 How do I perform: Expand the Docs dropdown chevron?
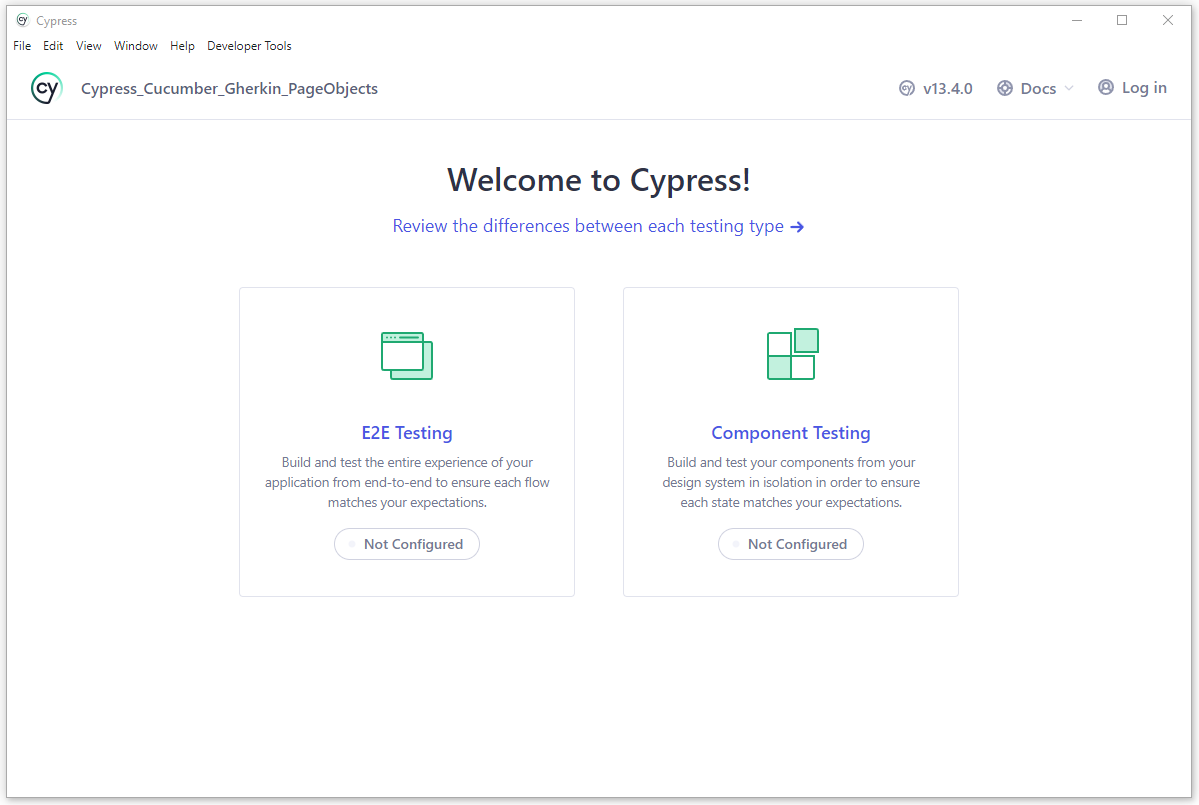click(1069, 89)
